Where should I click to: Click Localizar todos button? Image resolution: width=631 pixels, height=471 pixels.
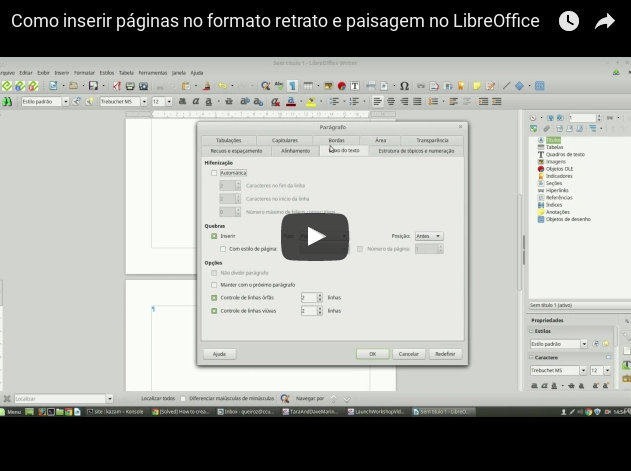pos(158,399)
